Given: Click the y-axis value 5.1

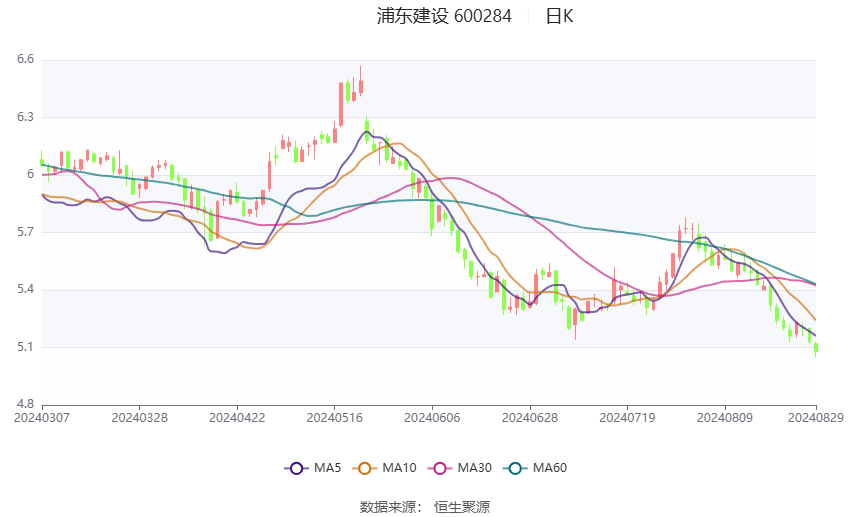Looking at the screenshot, I should click(x=25, y=347).
